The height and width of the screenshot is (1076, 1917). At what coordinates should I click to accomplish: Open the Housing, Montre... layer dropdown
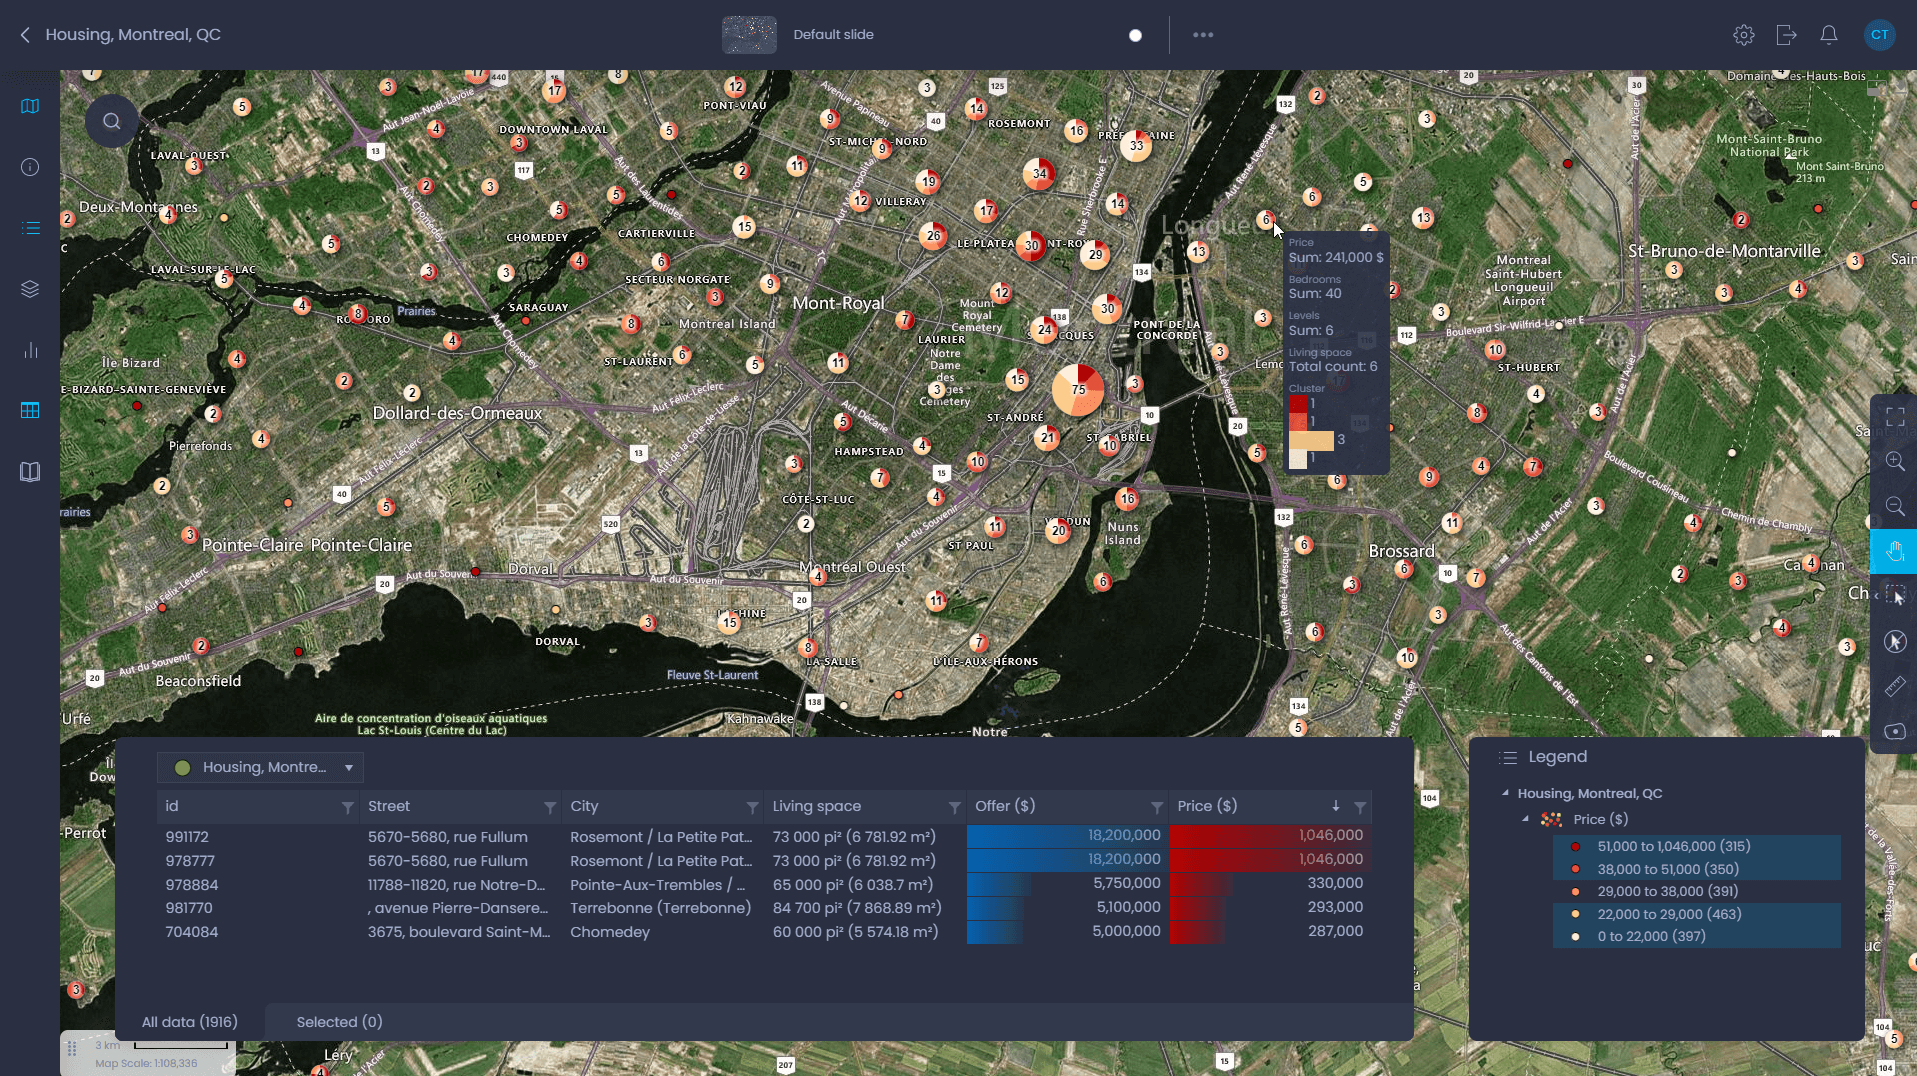pos(260,767)
